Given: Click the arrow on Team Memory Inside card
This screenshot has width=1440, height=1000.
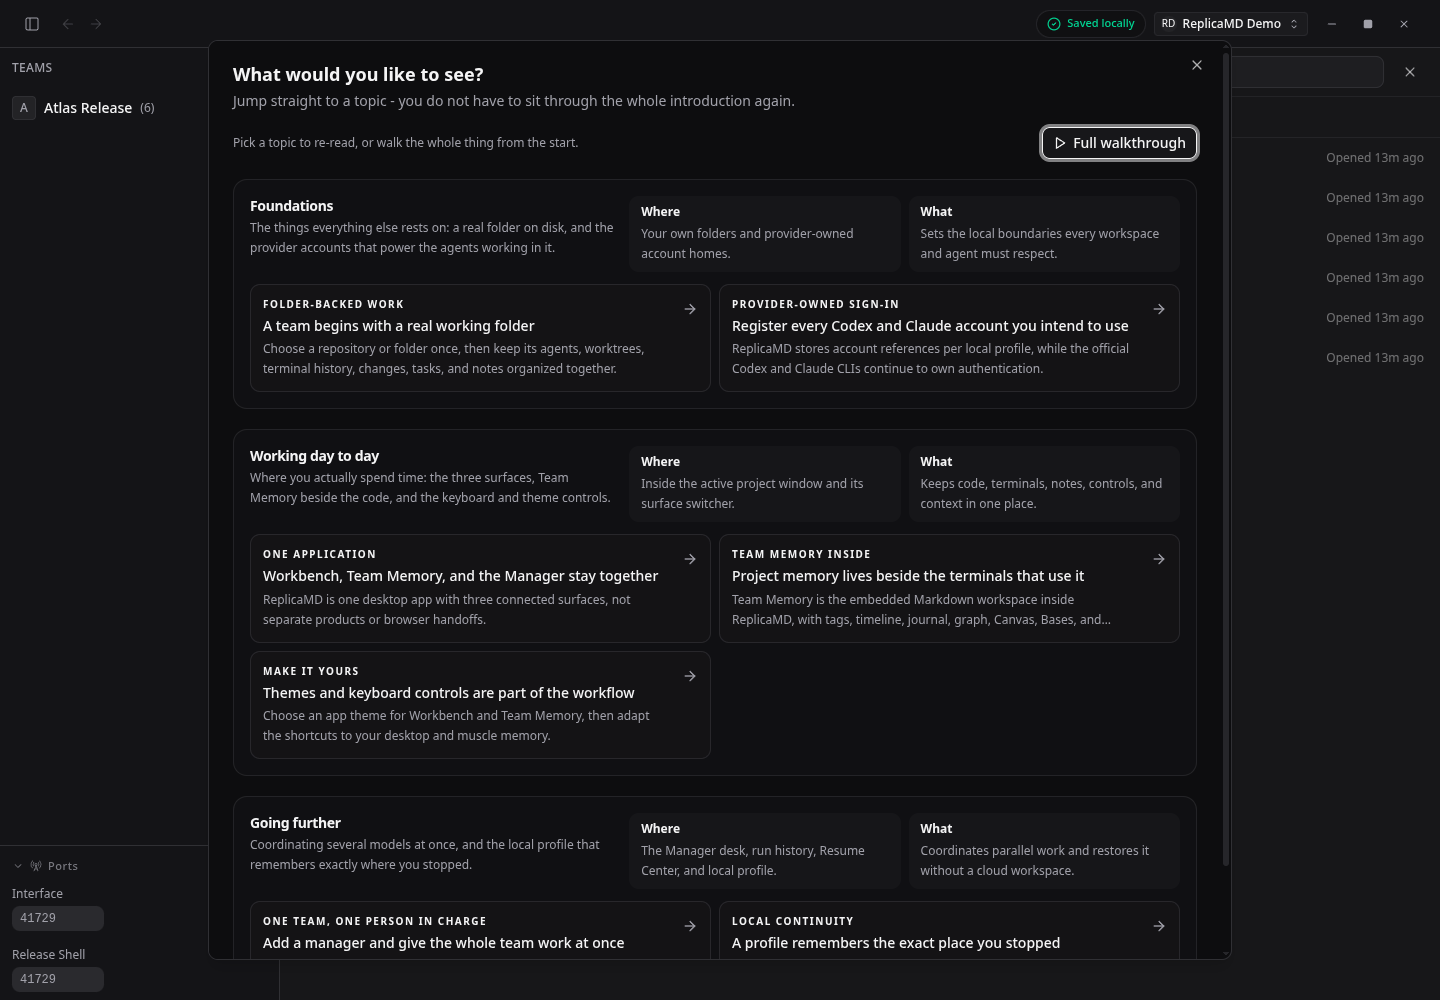Looking at the screenshot, I should click(x=1159, y=559).
